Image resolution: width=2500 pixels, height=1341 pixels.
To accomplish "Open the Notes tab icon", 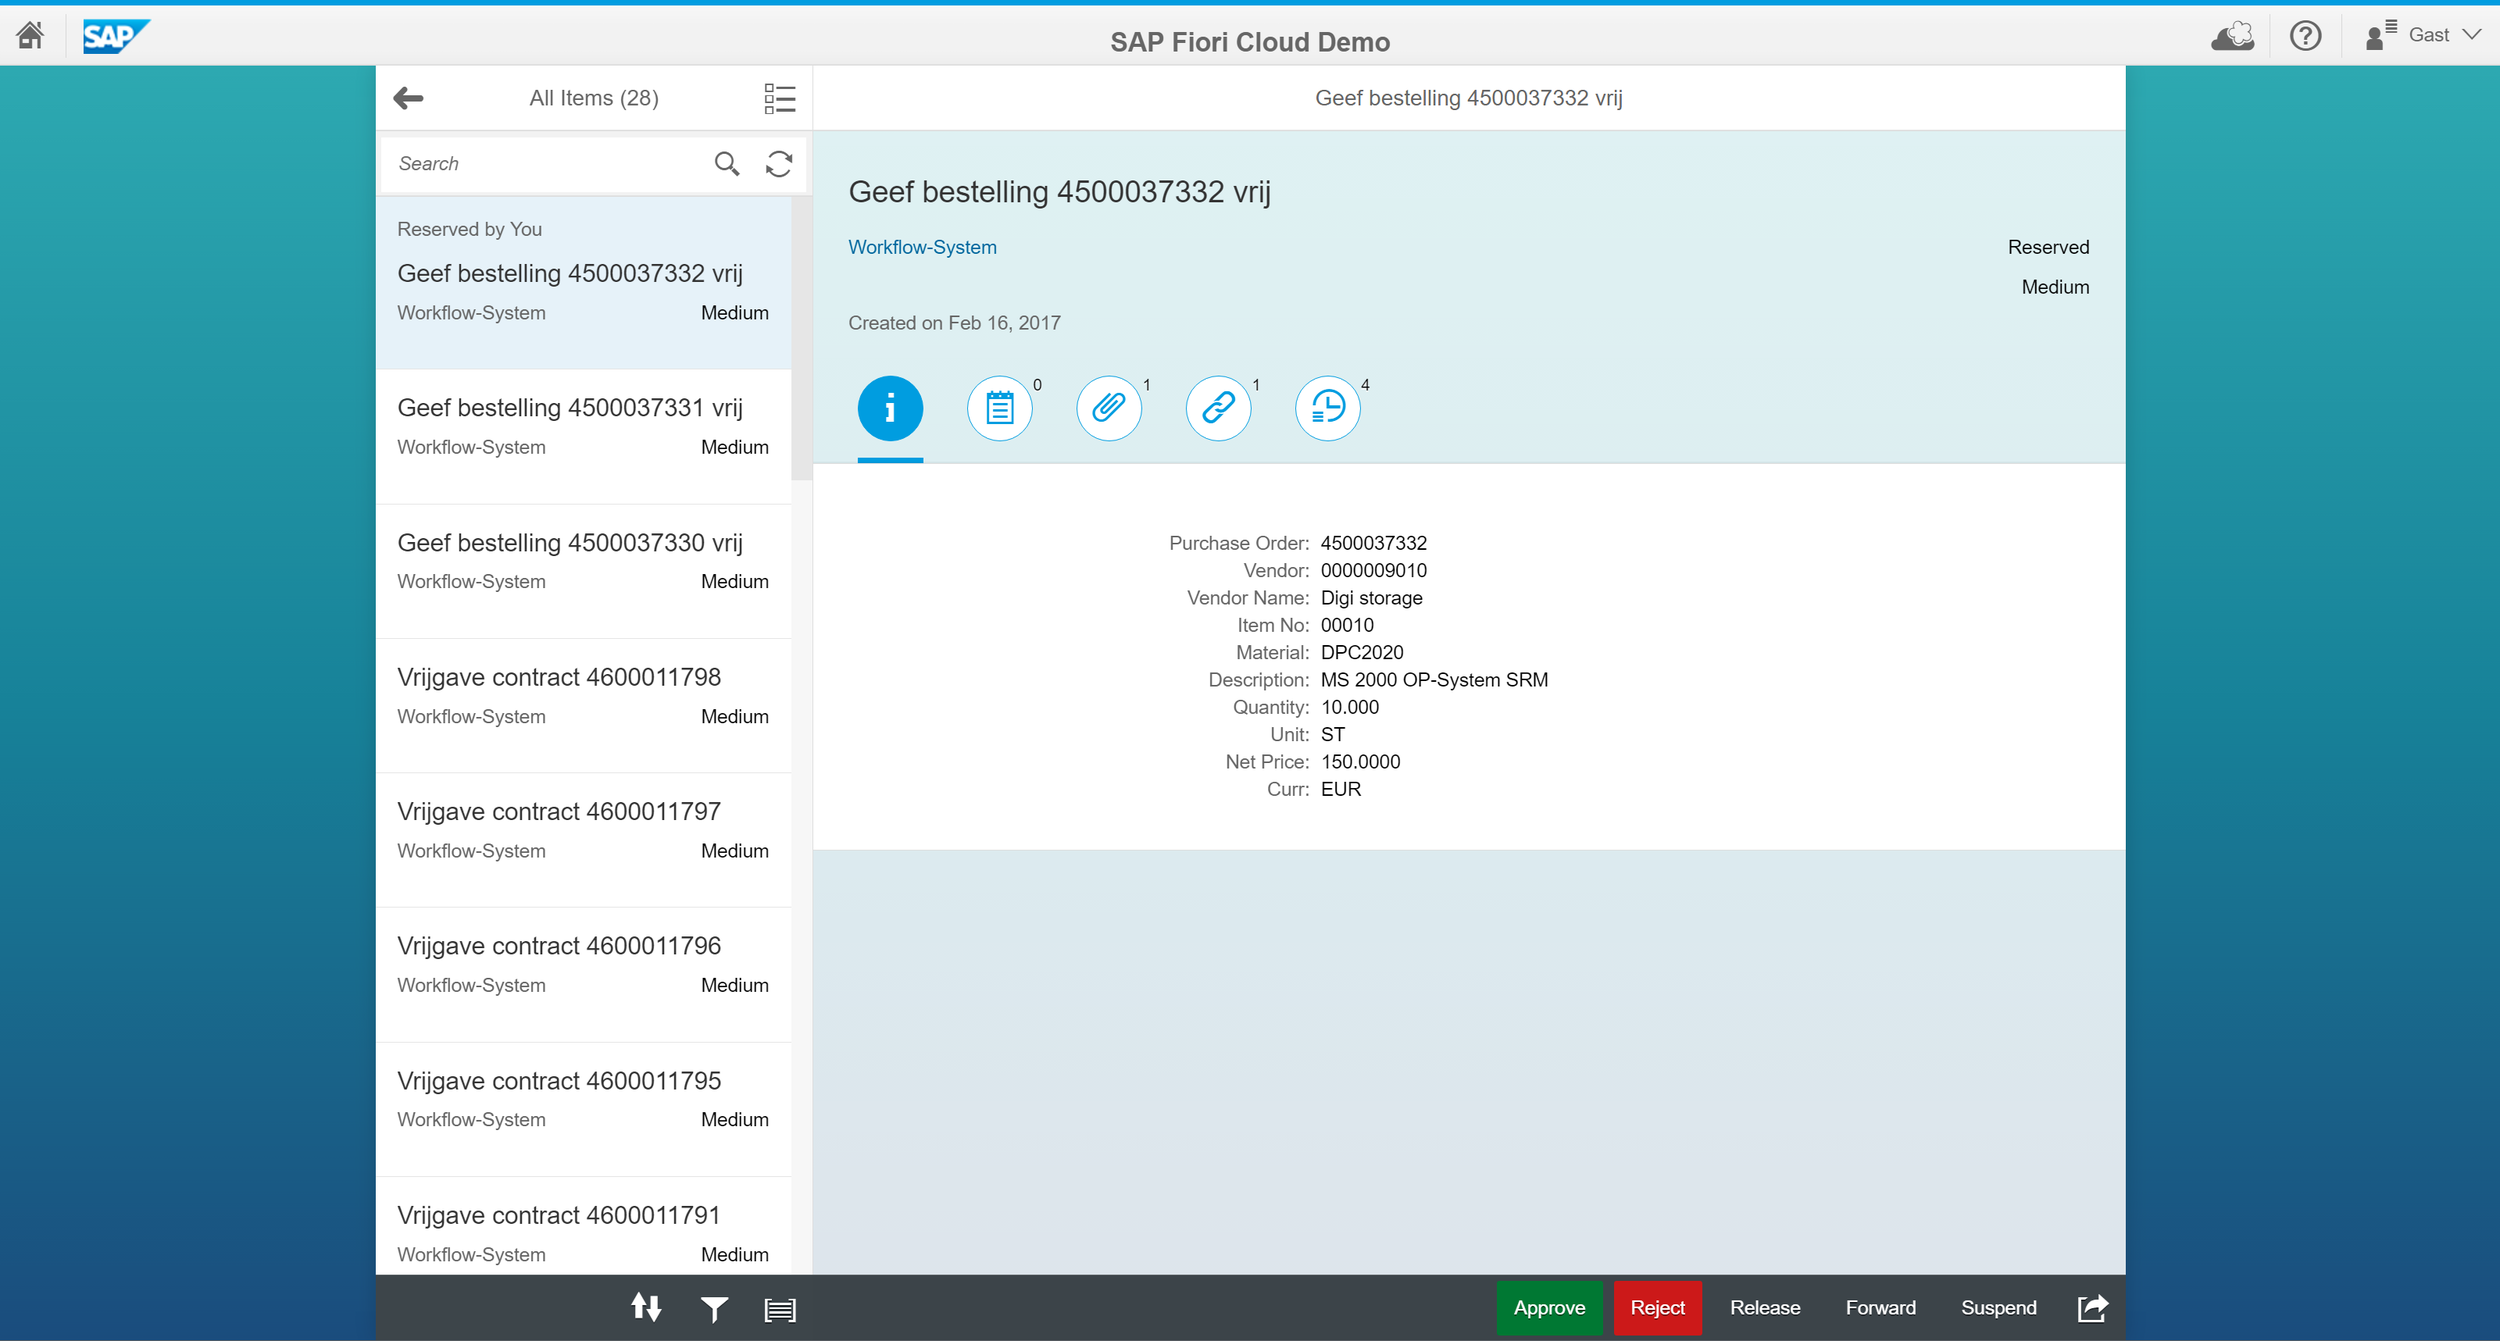I will [x=999, y=408].
